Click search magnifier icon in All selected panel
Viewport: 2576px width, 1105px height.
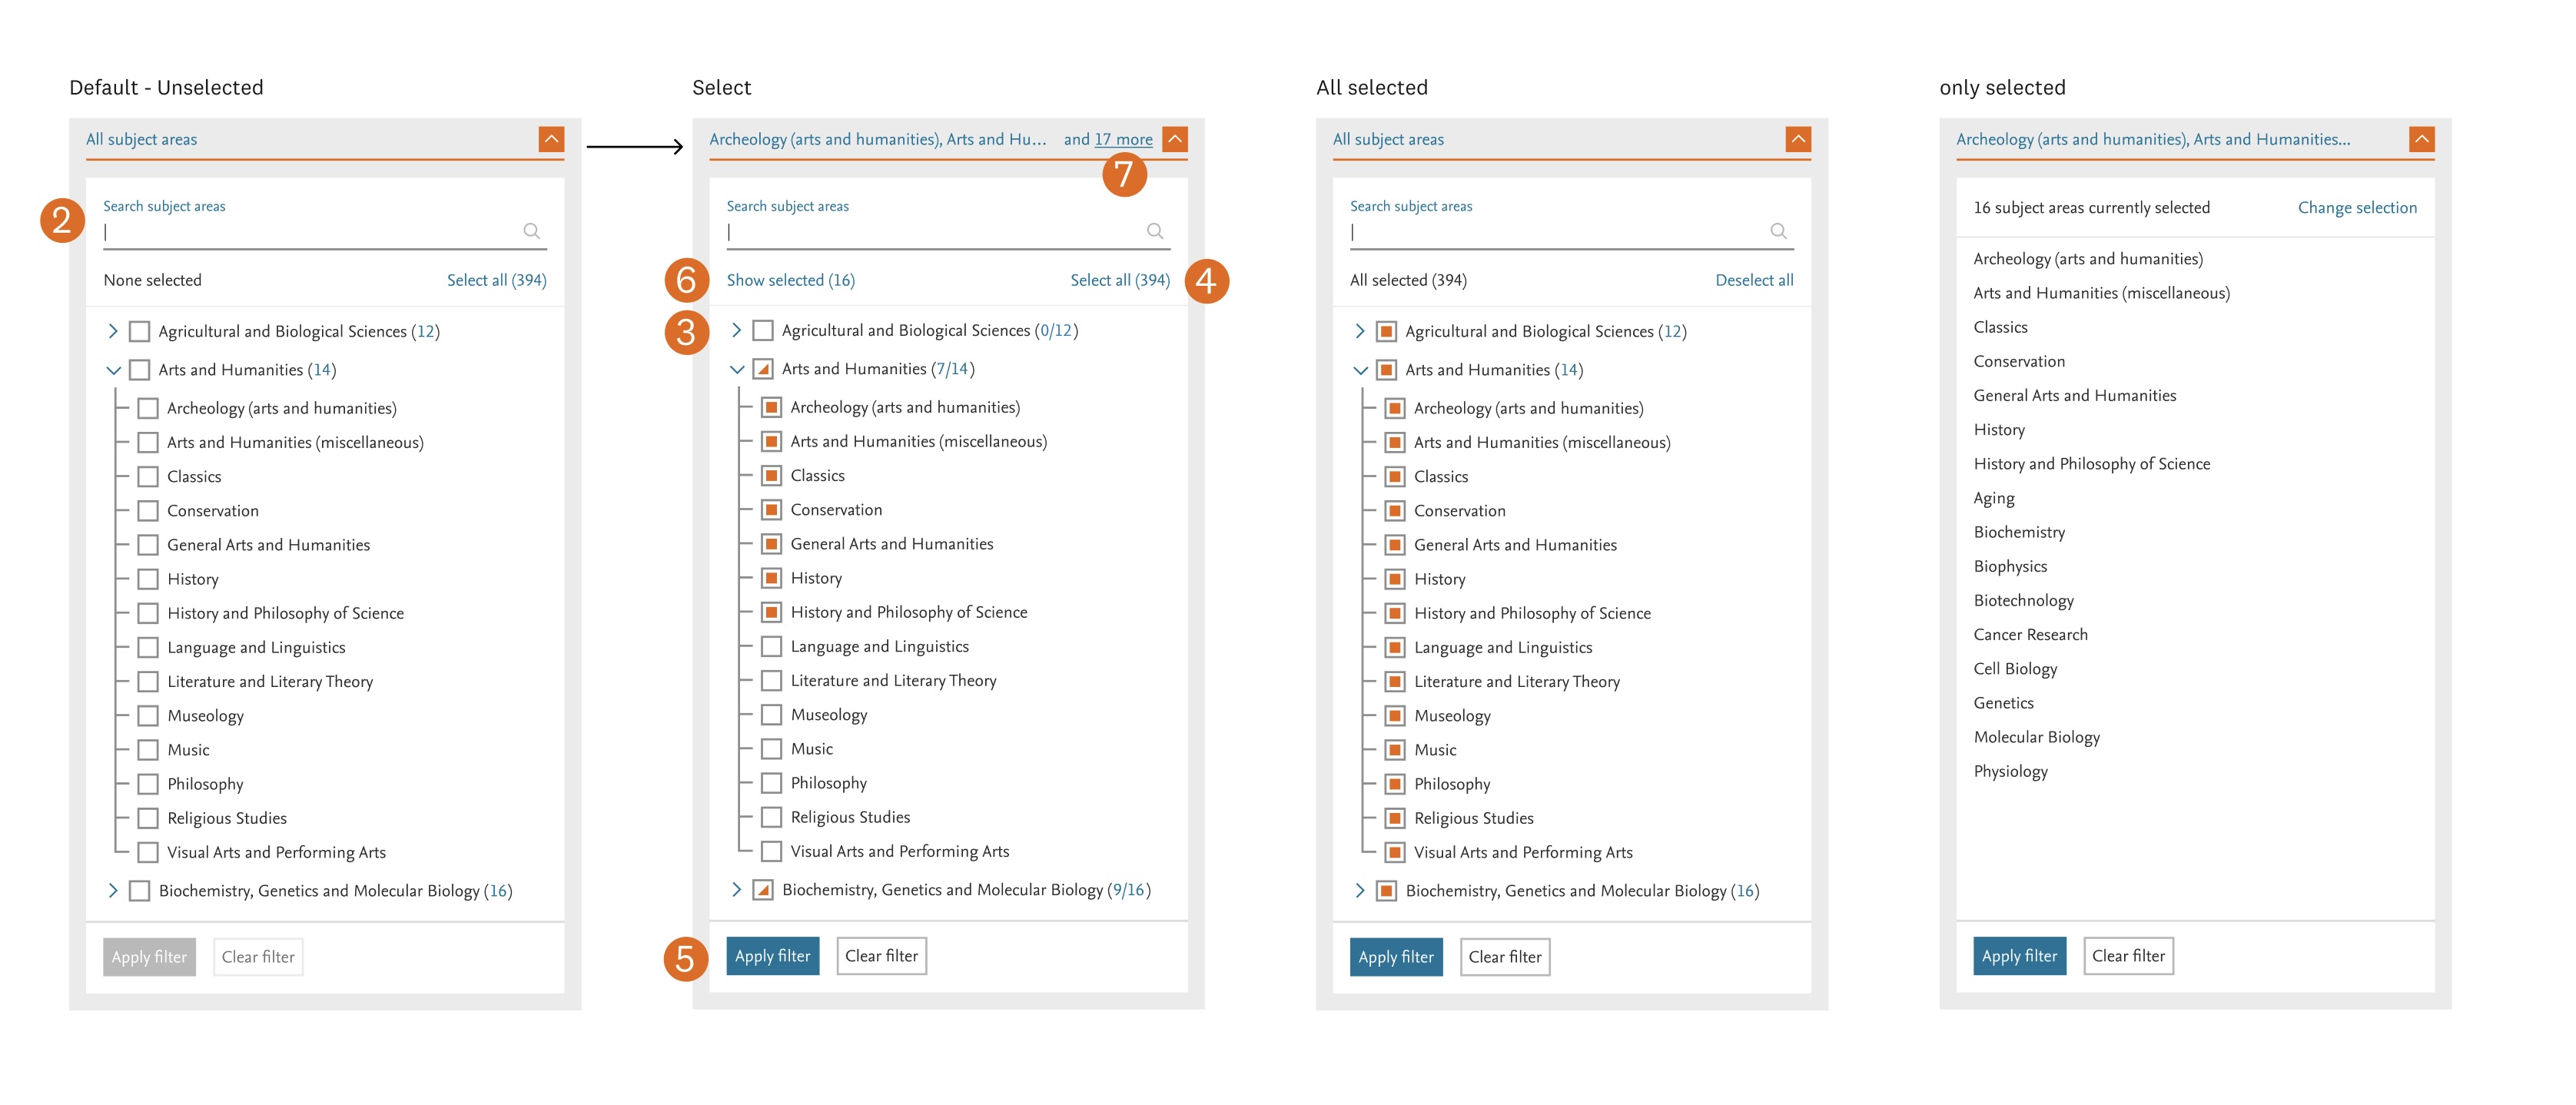click(x=1778, y=231)
